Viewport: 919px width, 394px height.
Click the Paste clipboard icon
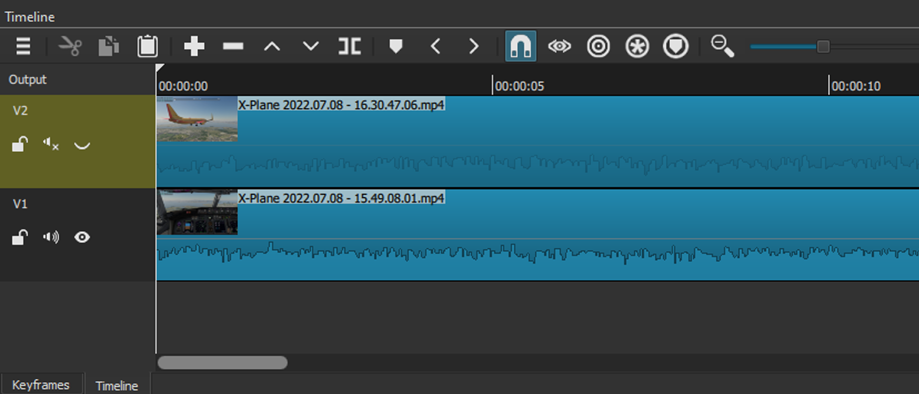147,46
